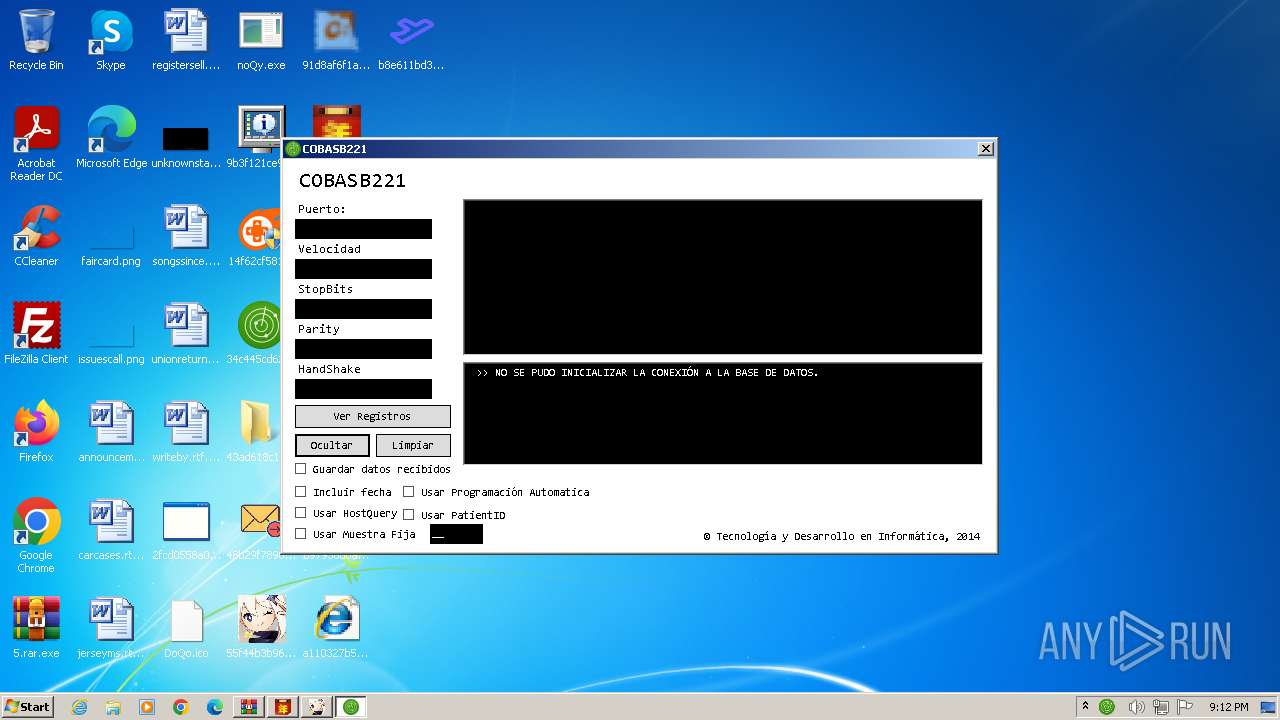Image resolution: width=1280 pixels, height=720 pixels.
Task: Open the media player taskbar icon
Action: coord(147,707)
